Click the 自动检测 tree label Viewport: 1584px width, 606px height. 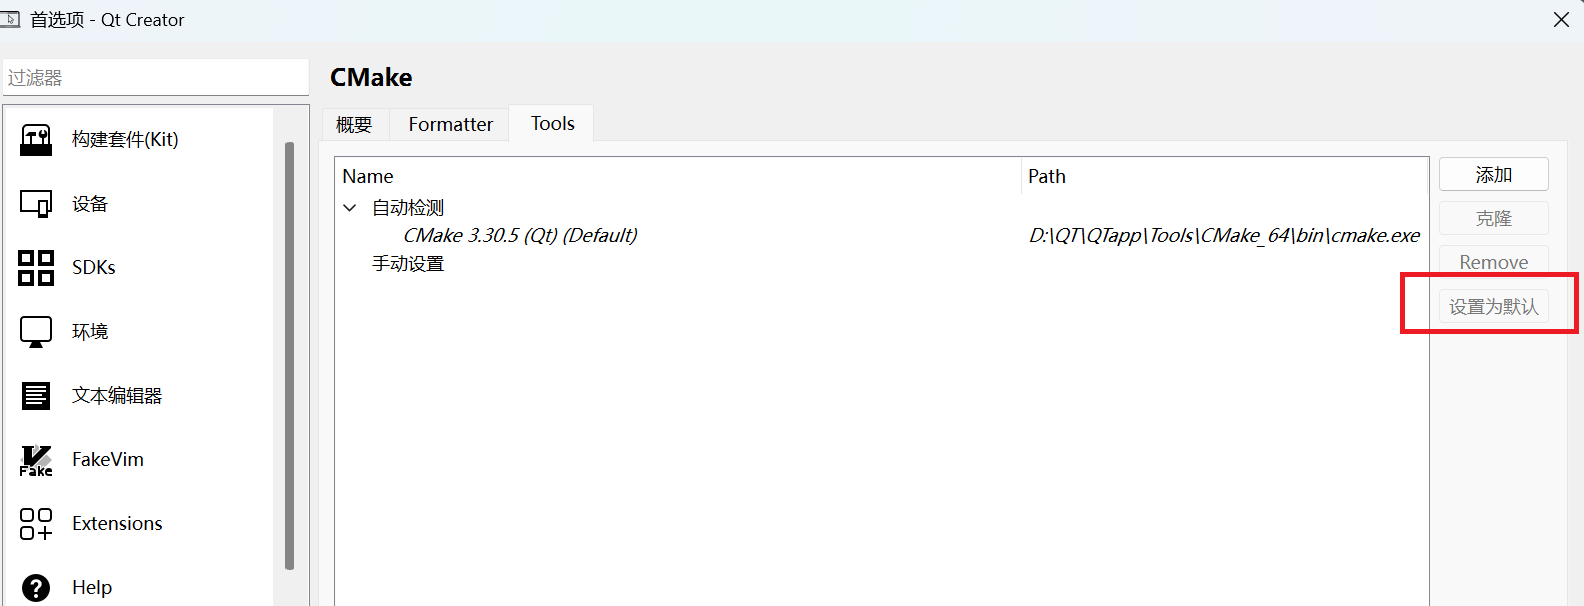408,208
